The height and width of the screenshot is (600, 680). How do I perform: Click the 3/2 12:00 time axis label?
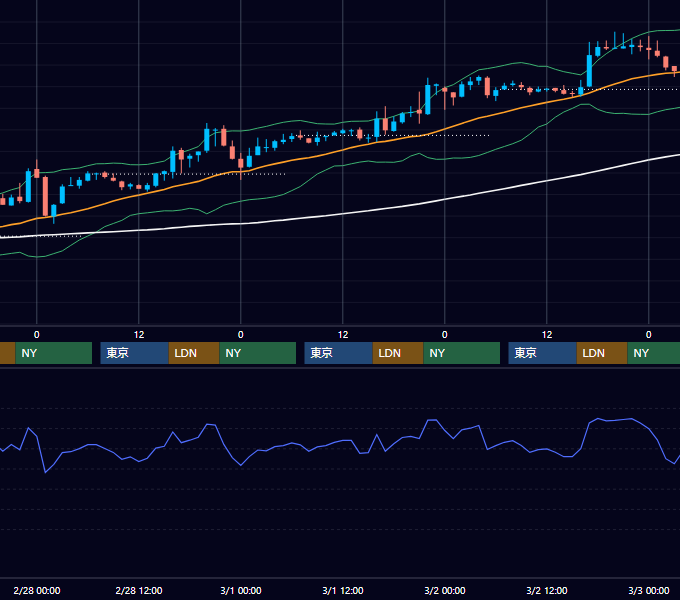pyautogui.click(x=547, y=590)
